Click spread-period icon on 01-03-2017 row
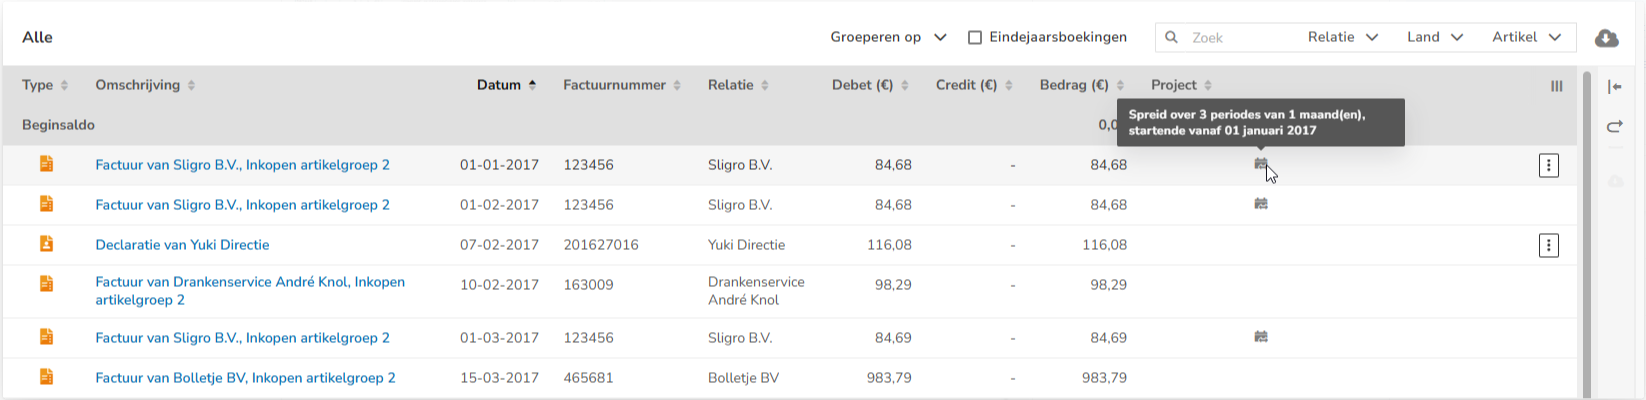1646x400 pixels. pos(1261,337)
